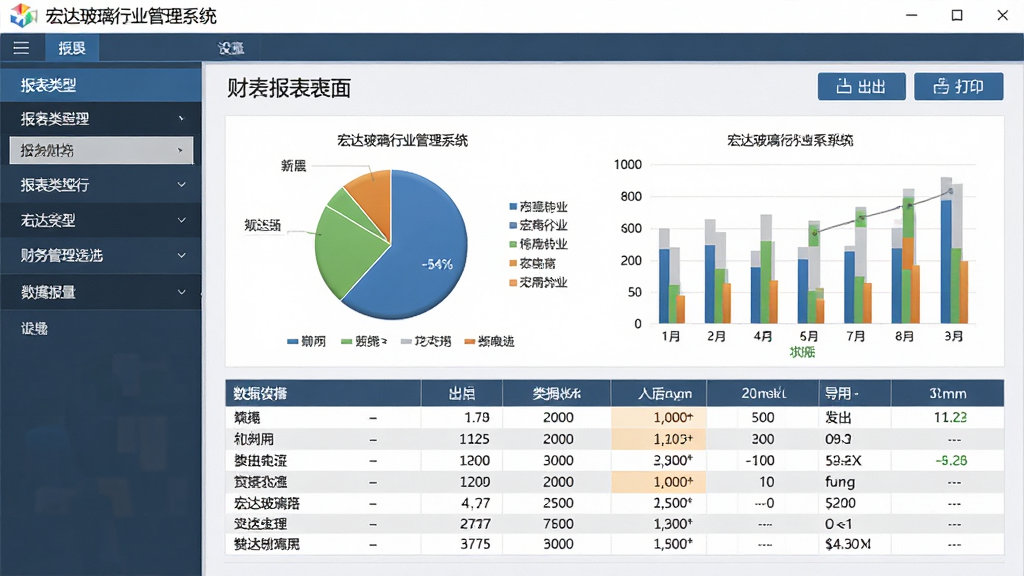The image size is (1024, 576).
Task: Open the 财务管理选选 sidebar item
Action: 101,255
